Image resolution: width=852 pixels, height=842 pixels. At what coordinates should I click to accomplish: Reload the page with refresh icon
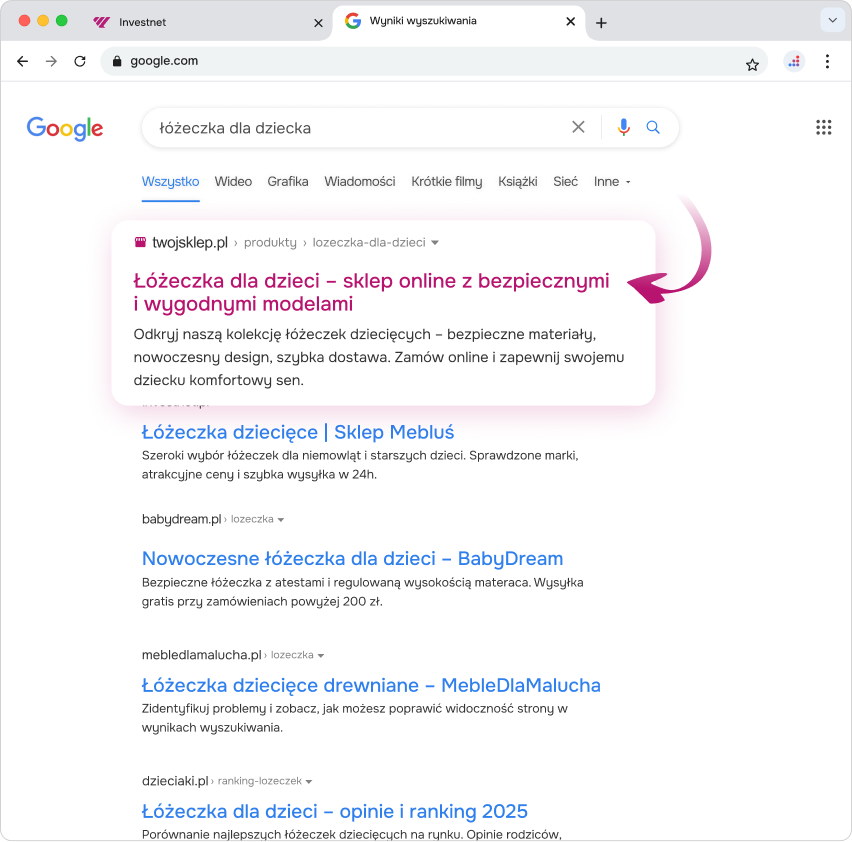click(x=80, y=61)
